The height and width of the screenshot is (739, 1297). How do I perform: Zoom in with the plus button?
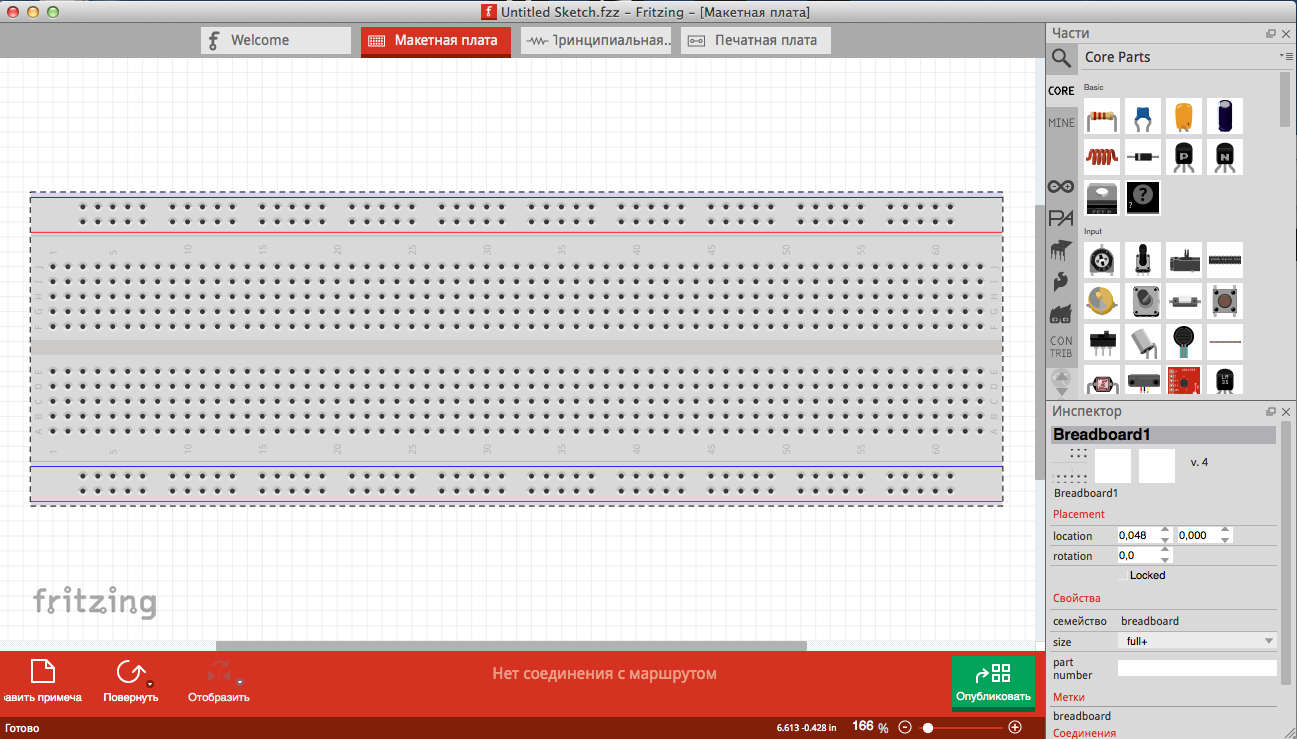pyautogui.click(x=1015, y=727)
